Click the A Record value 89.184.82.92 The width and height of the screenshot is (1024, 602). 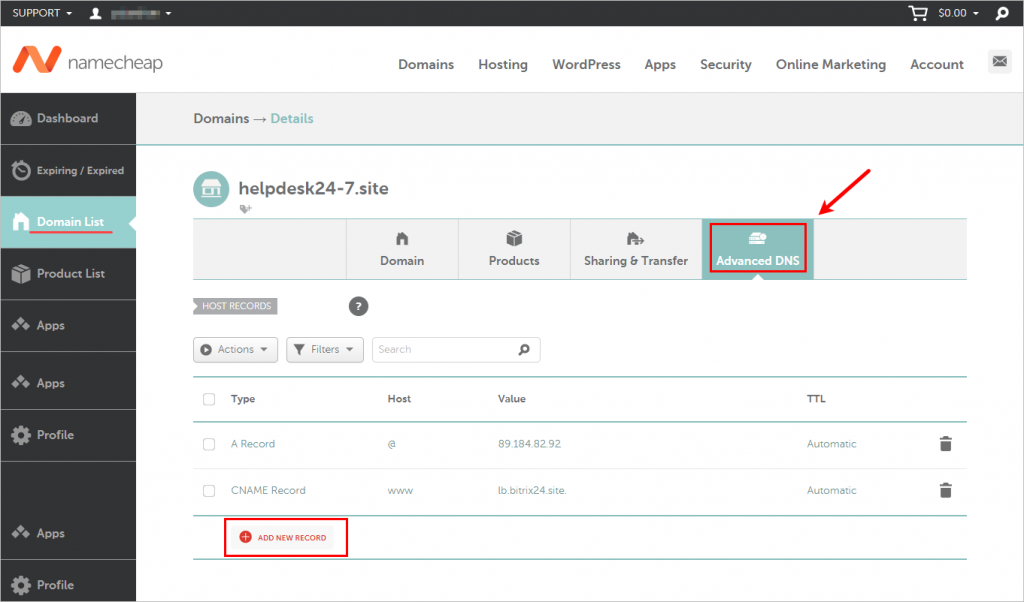[529, 444]
